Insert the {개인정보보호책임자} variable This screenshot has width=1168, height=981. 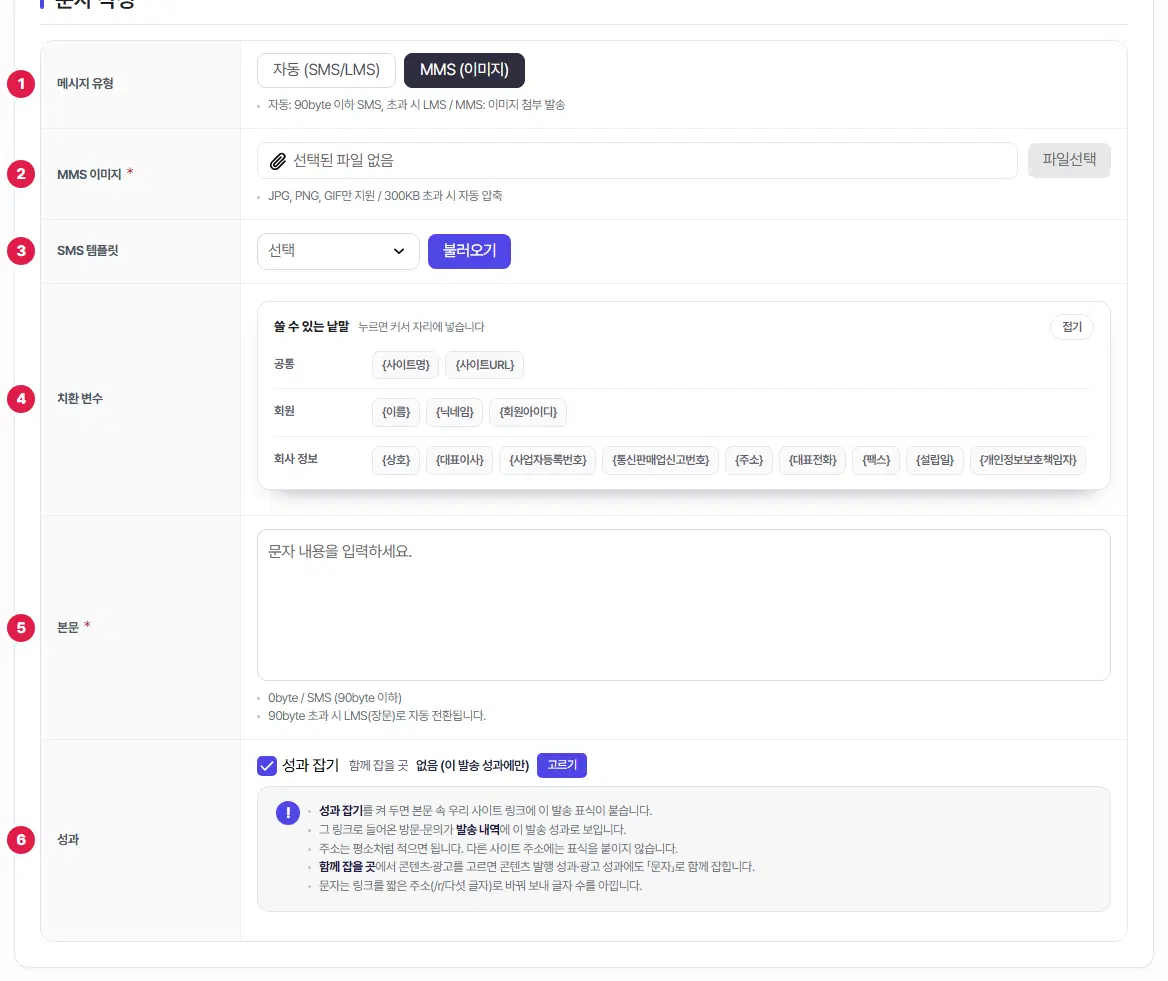click(1028, 460)
